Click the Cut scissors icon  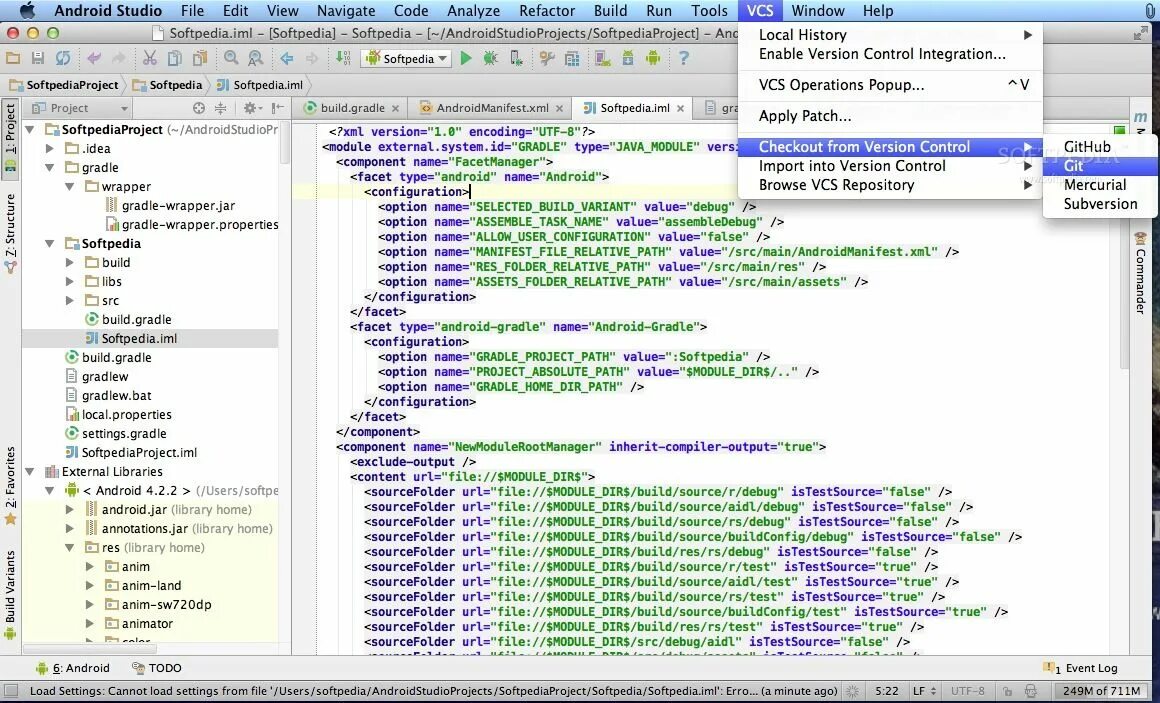pyautogui.click(x=149, y=58)
